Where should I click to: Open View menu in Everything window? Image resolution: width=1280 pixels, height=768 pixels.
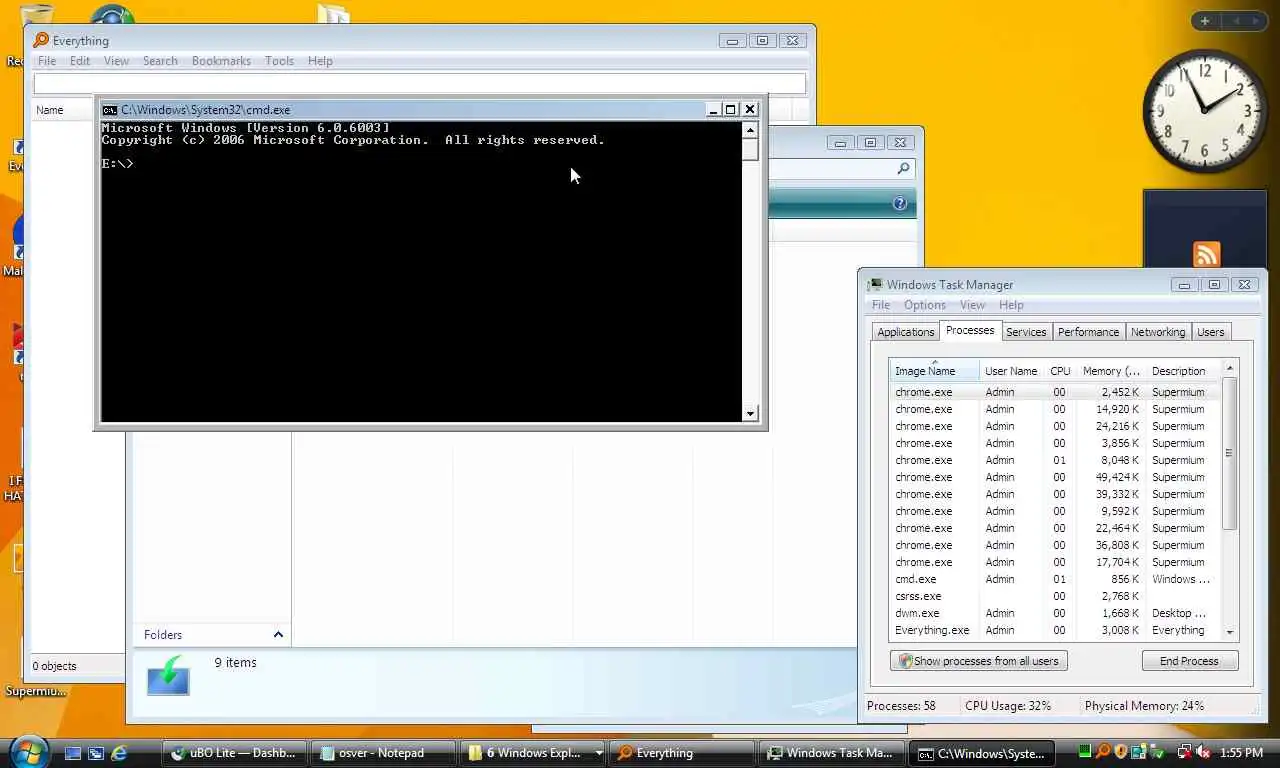click(116, 61)
